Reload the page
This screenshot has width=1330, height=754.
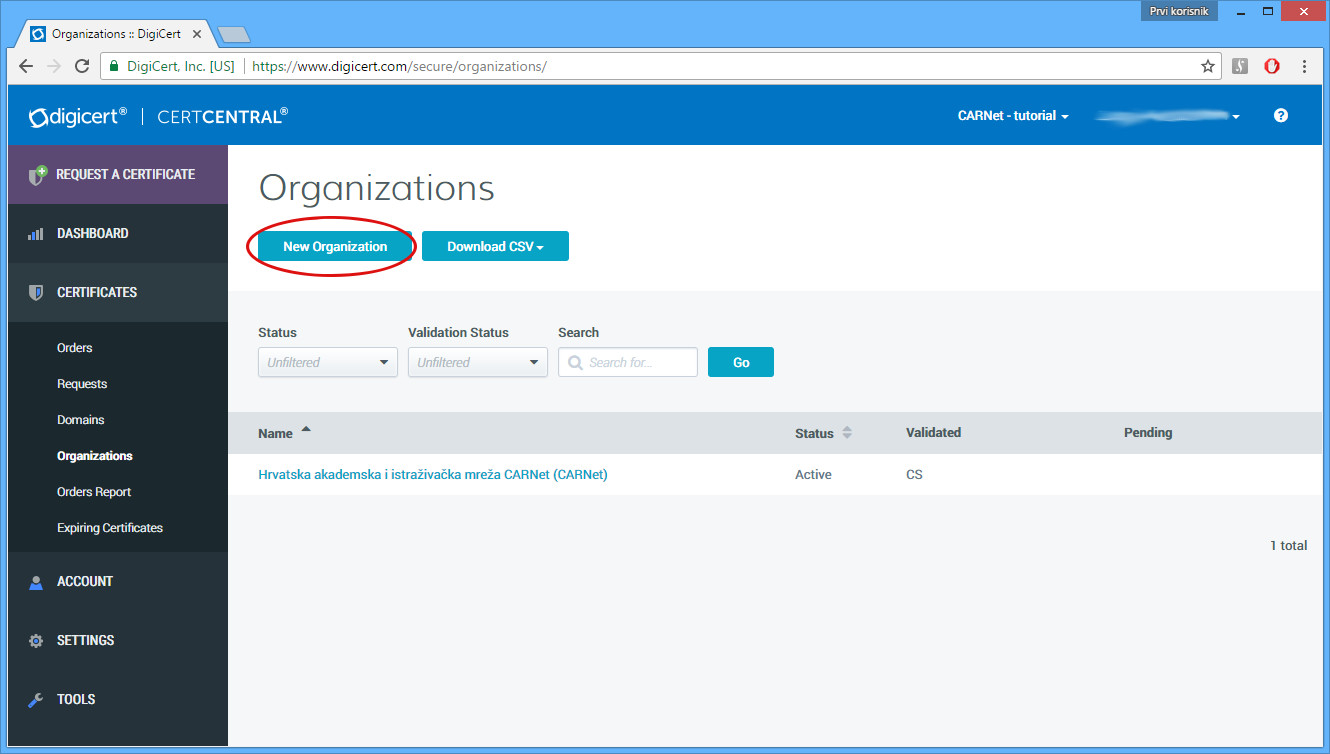[x=82, y=66]
